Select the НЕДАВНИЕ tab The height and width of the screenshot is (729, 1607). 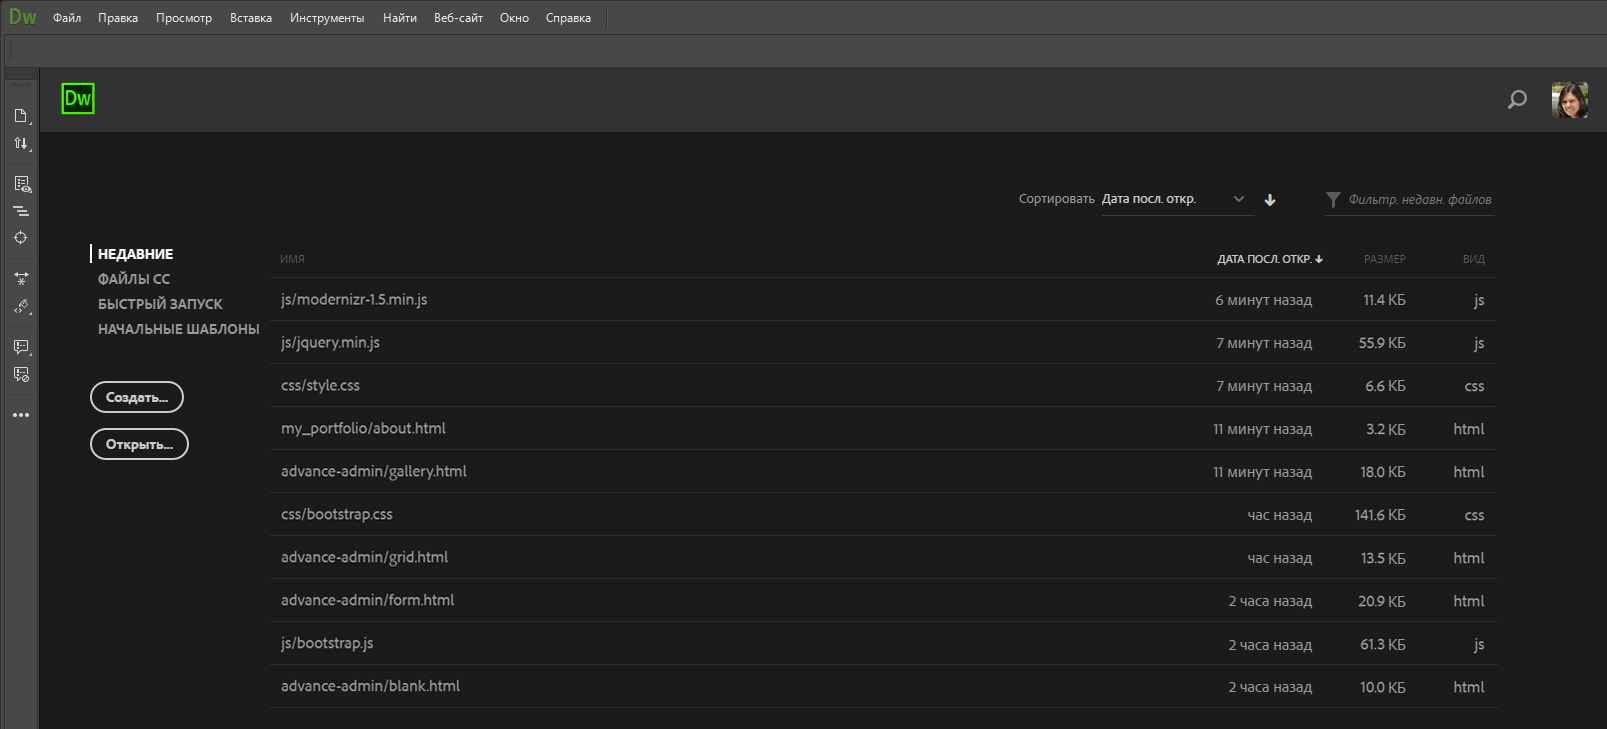[135, 254]
